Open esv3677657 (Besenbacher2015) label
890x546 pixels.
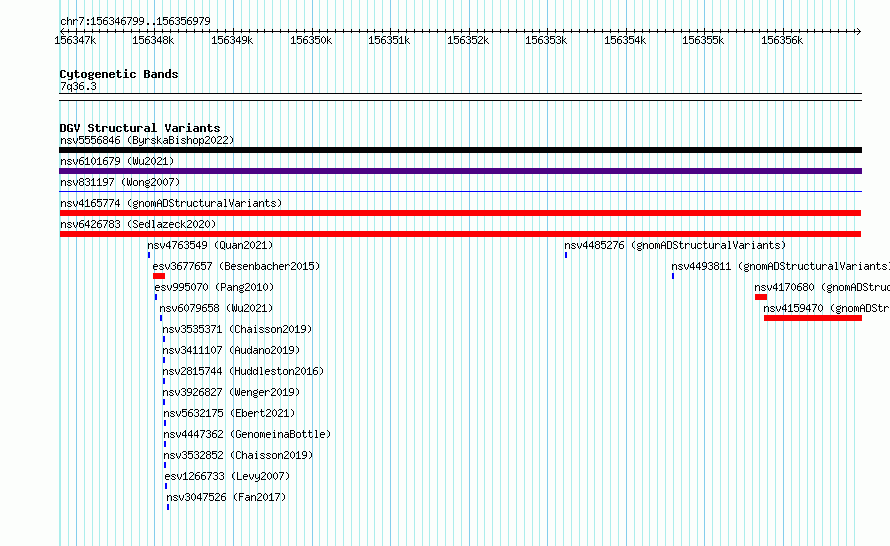236,266
